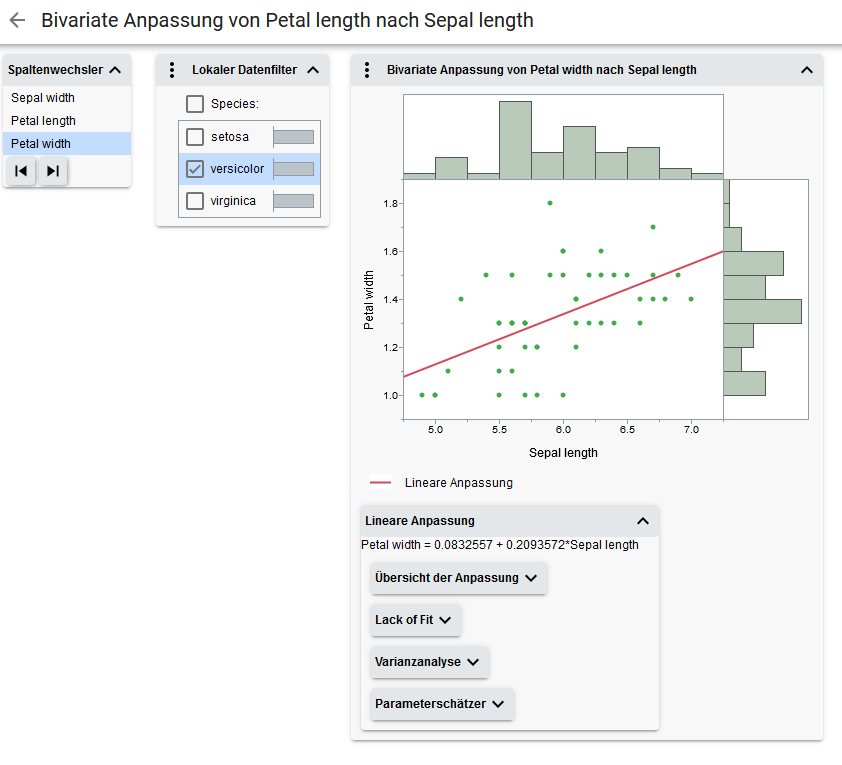842x765 pixels.
Task: Toggle the Species checkbox
Action: tap(195, 104)
